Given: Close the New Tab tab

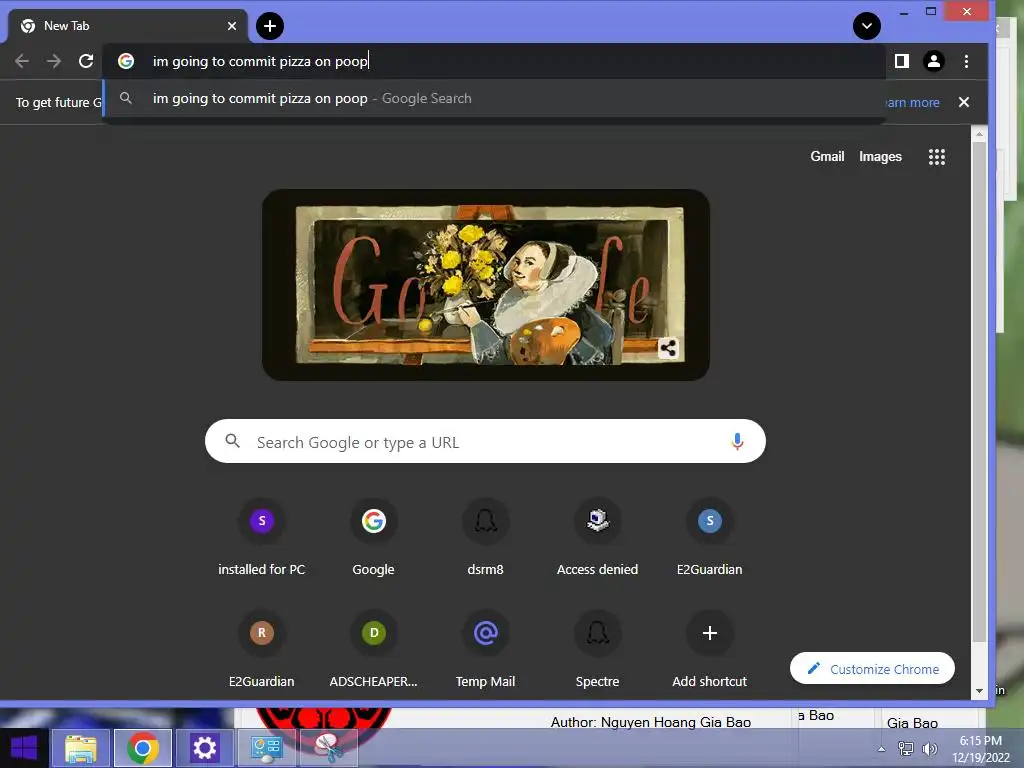Looking at the screenshot, I should [232, 26].
